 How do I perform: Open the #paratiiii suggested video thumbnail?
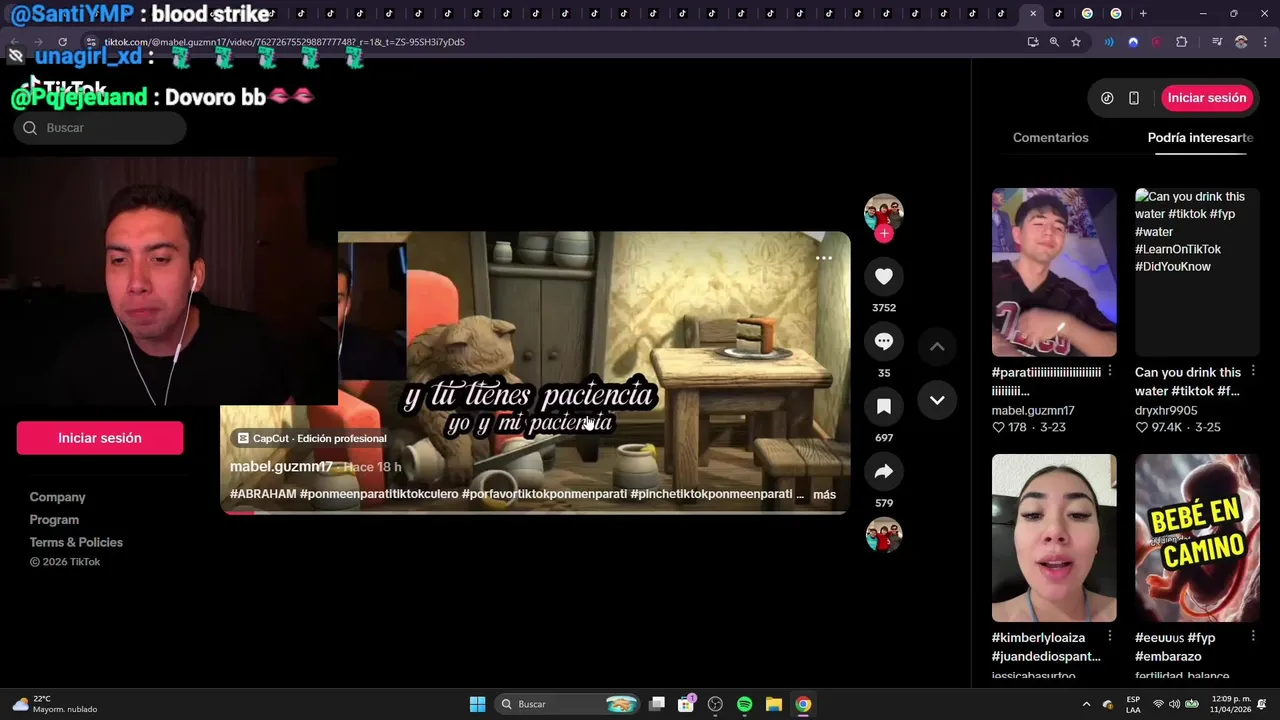tap(1054, 272)
